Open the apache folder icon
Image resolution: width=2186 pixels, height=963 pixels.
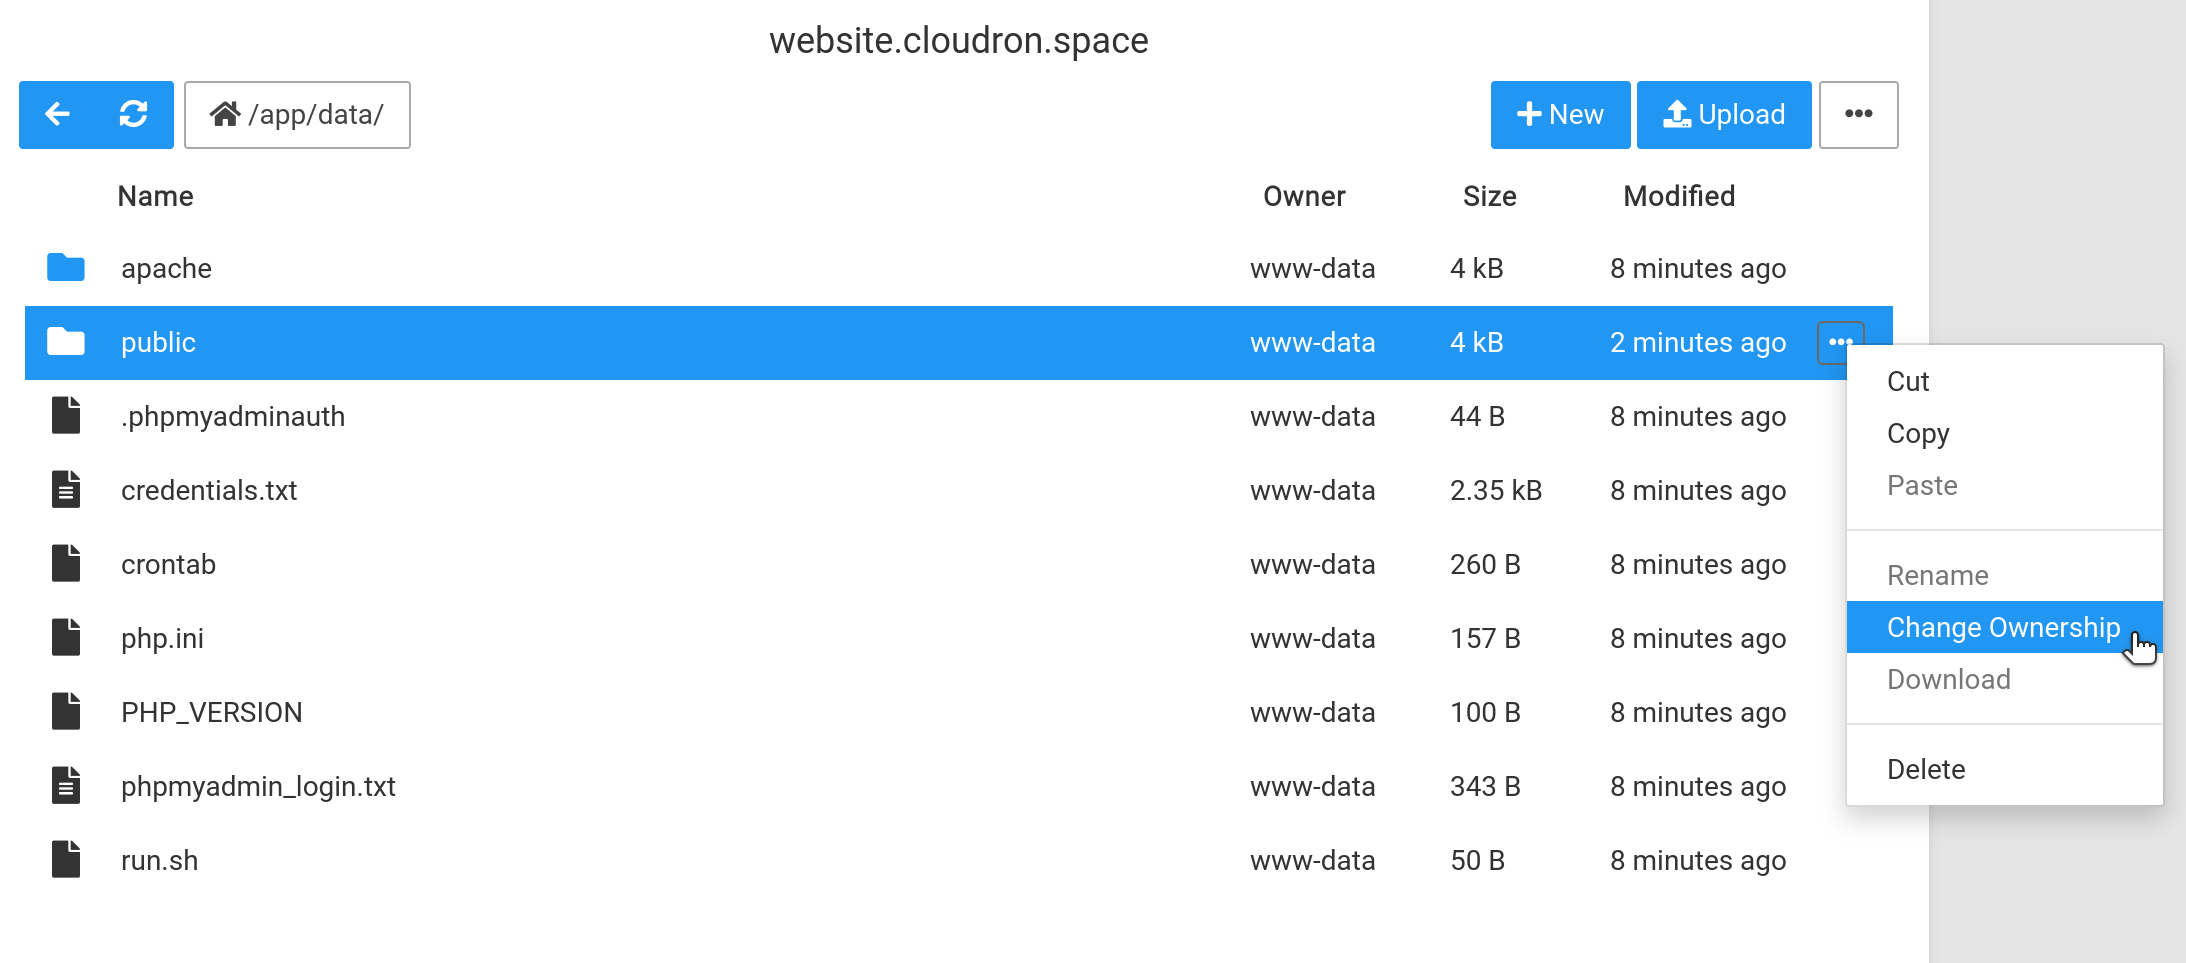(x=66, y=268)
